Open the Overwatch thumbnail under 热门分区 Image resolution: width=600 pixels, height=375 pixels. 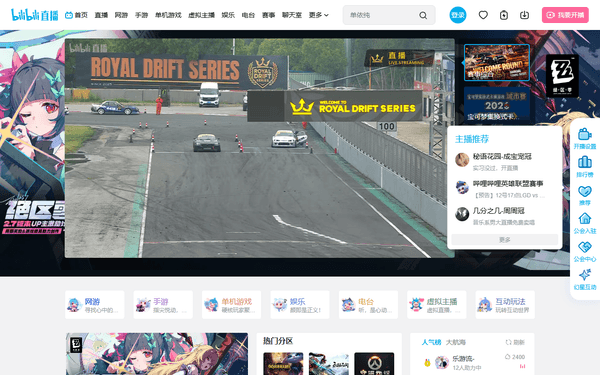click(x=374, y=364)
